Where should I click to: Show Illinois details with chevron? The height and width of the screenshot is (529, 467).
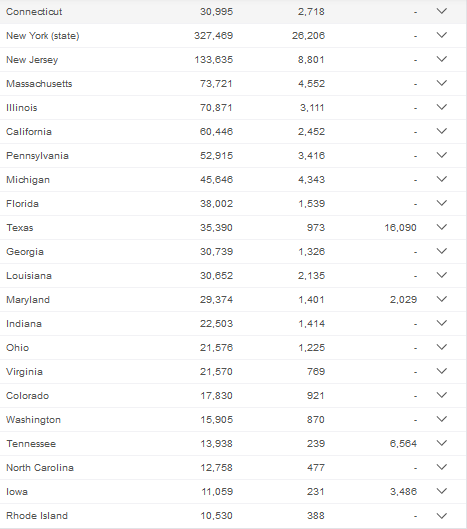tap(442, 107)
